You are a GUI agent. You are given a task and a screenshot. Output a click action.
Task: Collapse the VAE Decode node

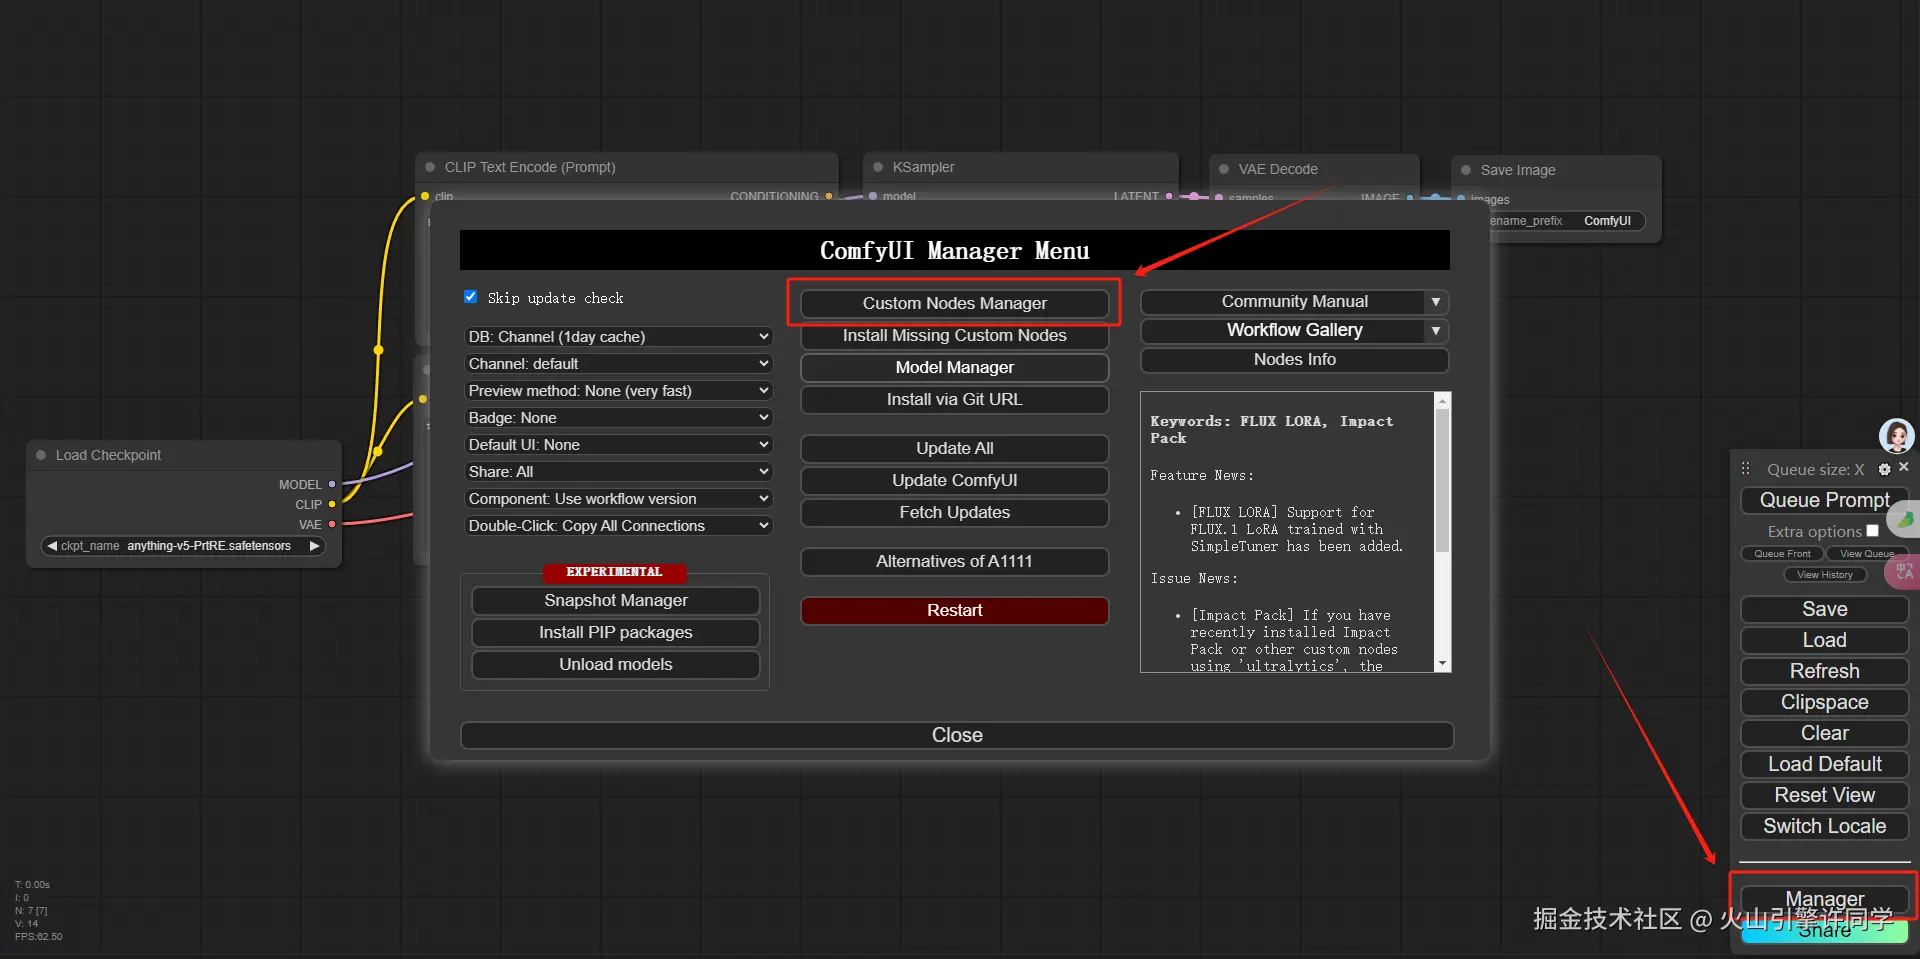click(1224, 169)
